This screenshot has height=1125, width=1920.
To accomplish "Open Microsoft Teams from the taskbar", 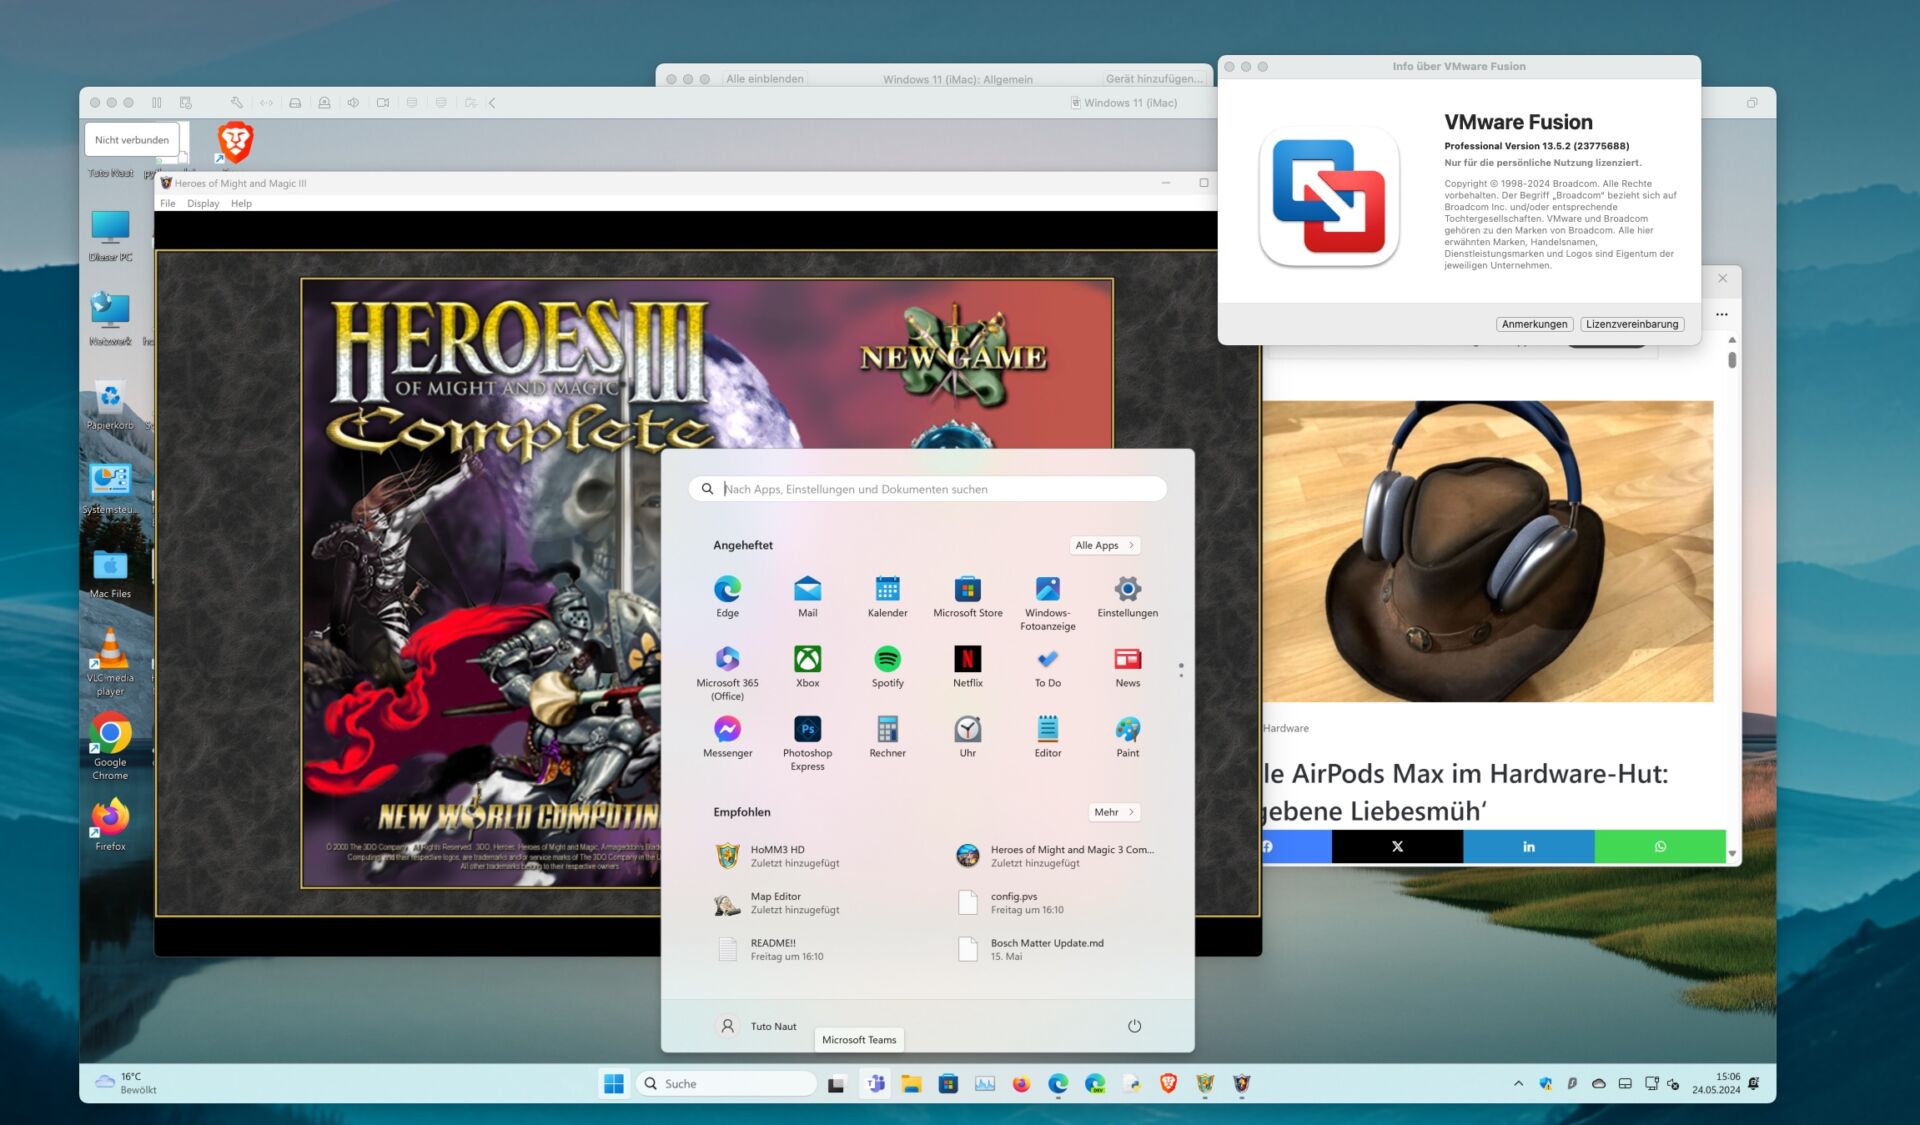I will pyautogui.click(x=876, y=1083).
